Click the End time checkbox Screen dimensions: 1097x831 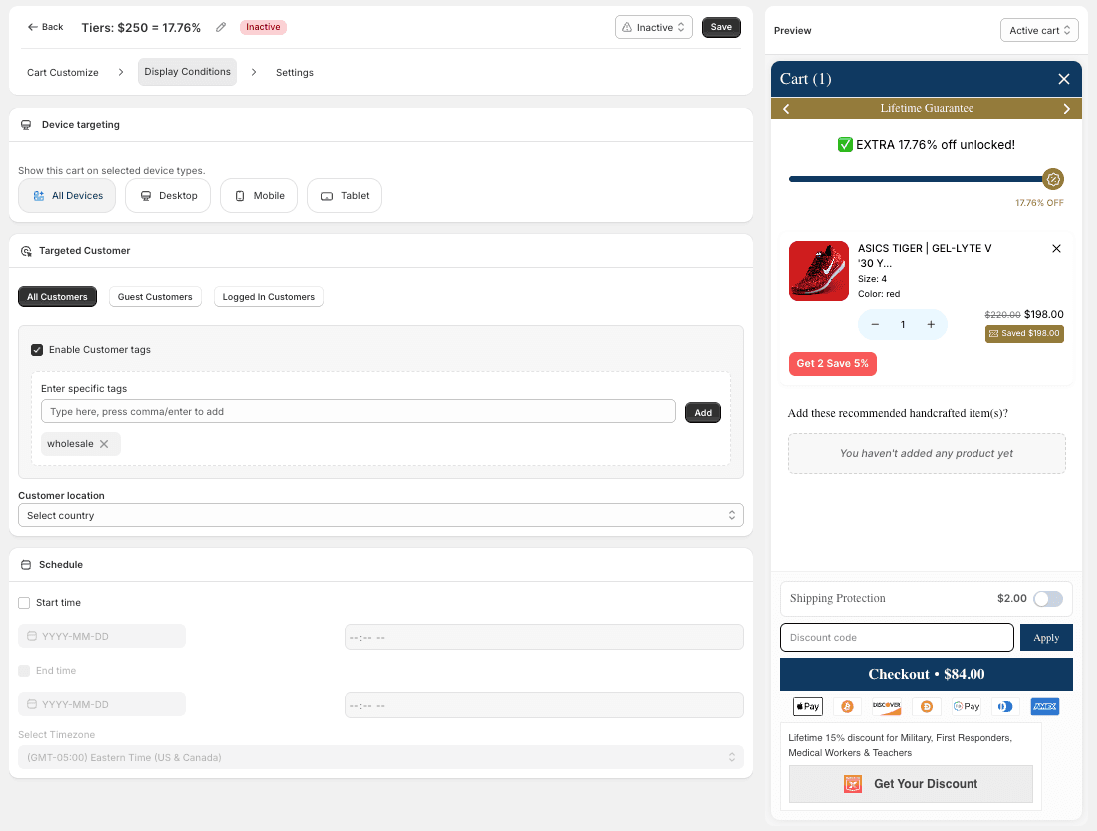[x=24, y=671]
